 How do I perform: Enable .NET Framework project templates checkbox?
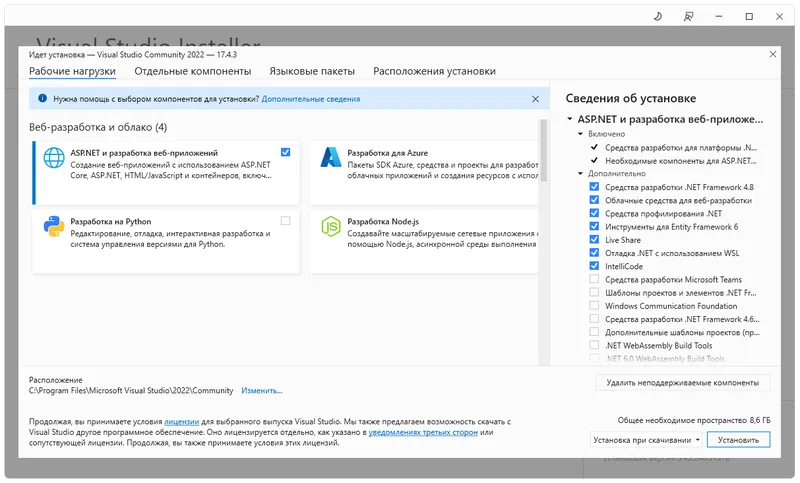(x=594, y=292)
